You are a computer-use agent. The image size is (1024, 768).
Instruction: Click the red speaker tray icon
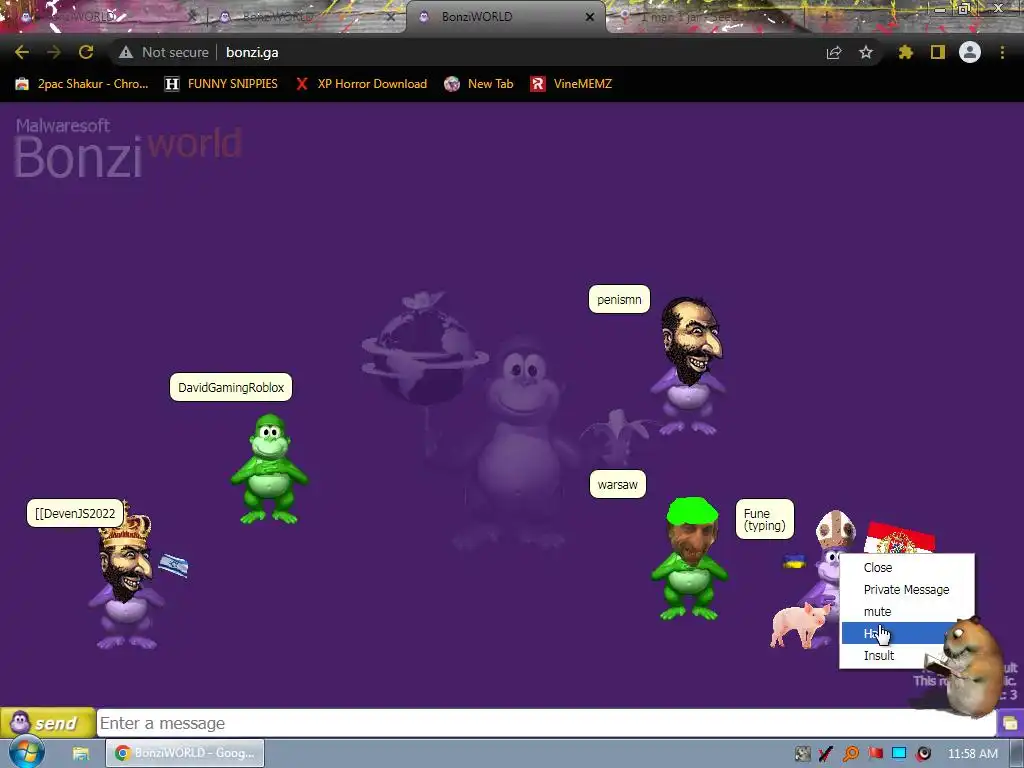[923, 754]
